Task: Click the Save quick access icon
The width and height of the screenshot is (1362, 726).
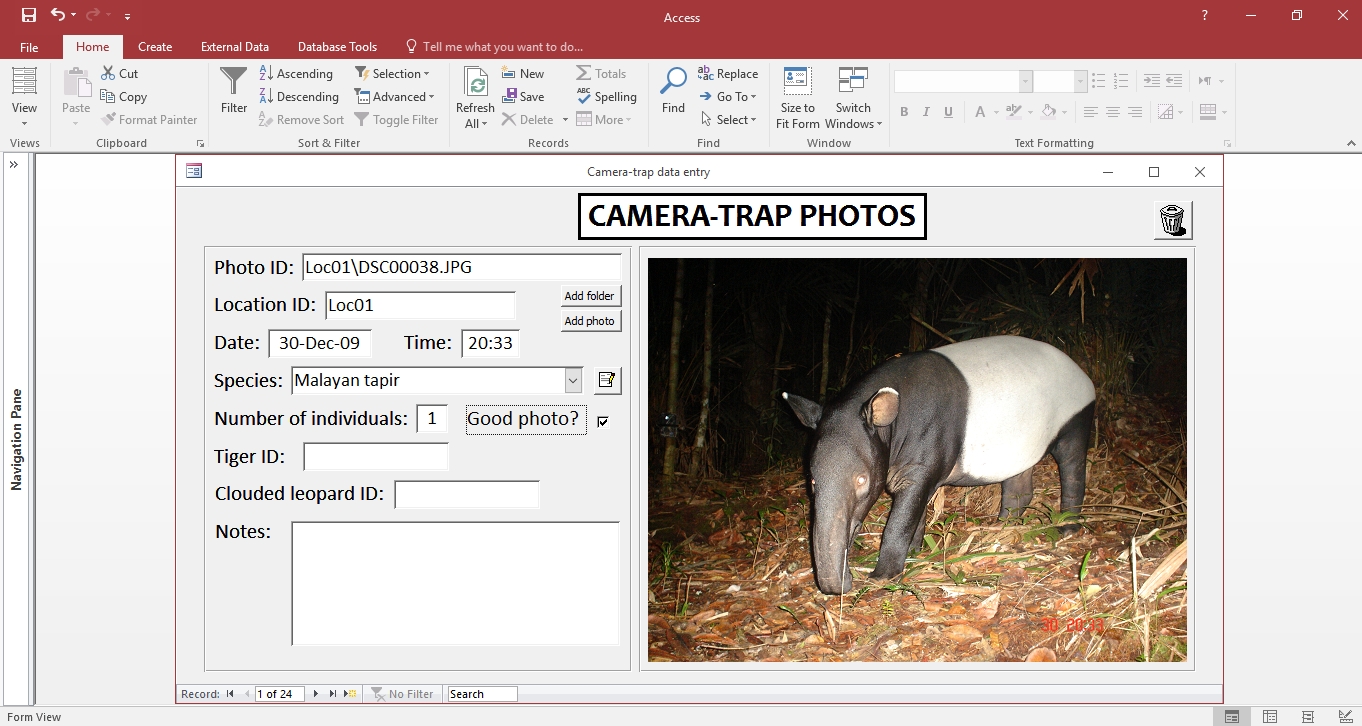Action: (28, 15)
